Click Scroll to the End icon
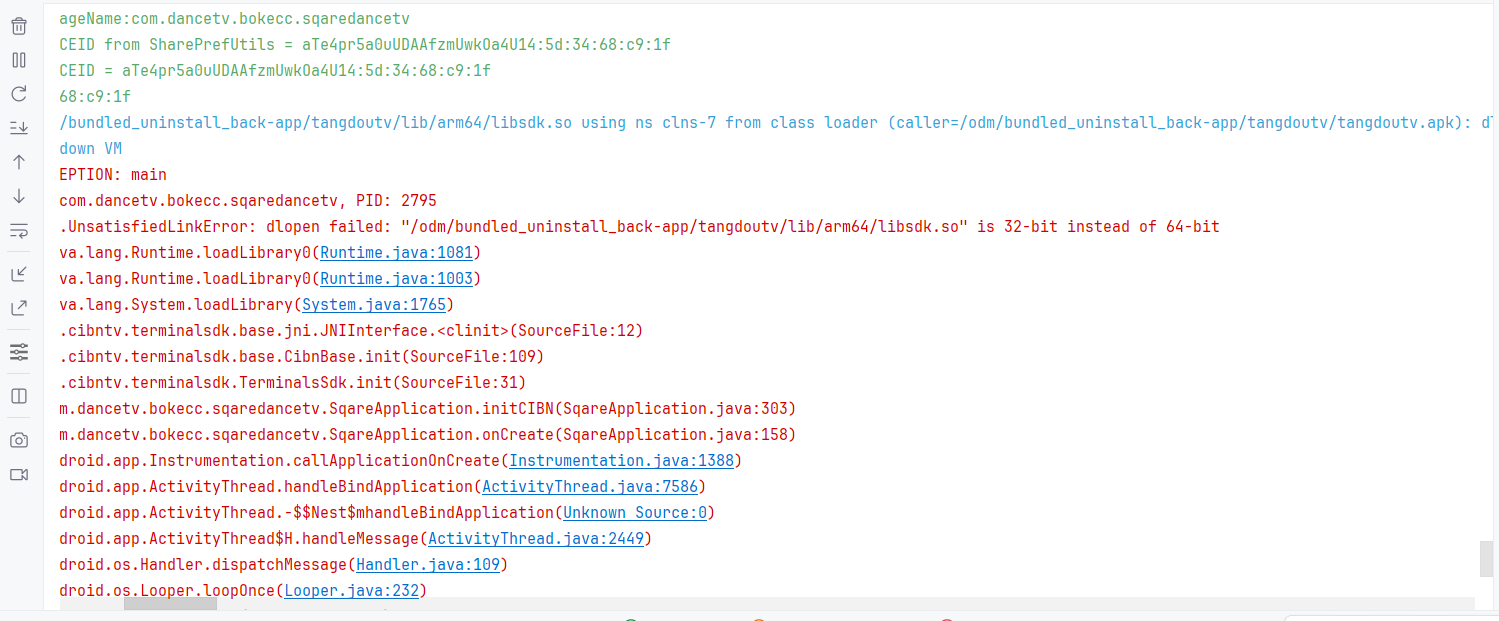 point(18,128)
